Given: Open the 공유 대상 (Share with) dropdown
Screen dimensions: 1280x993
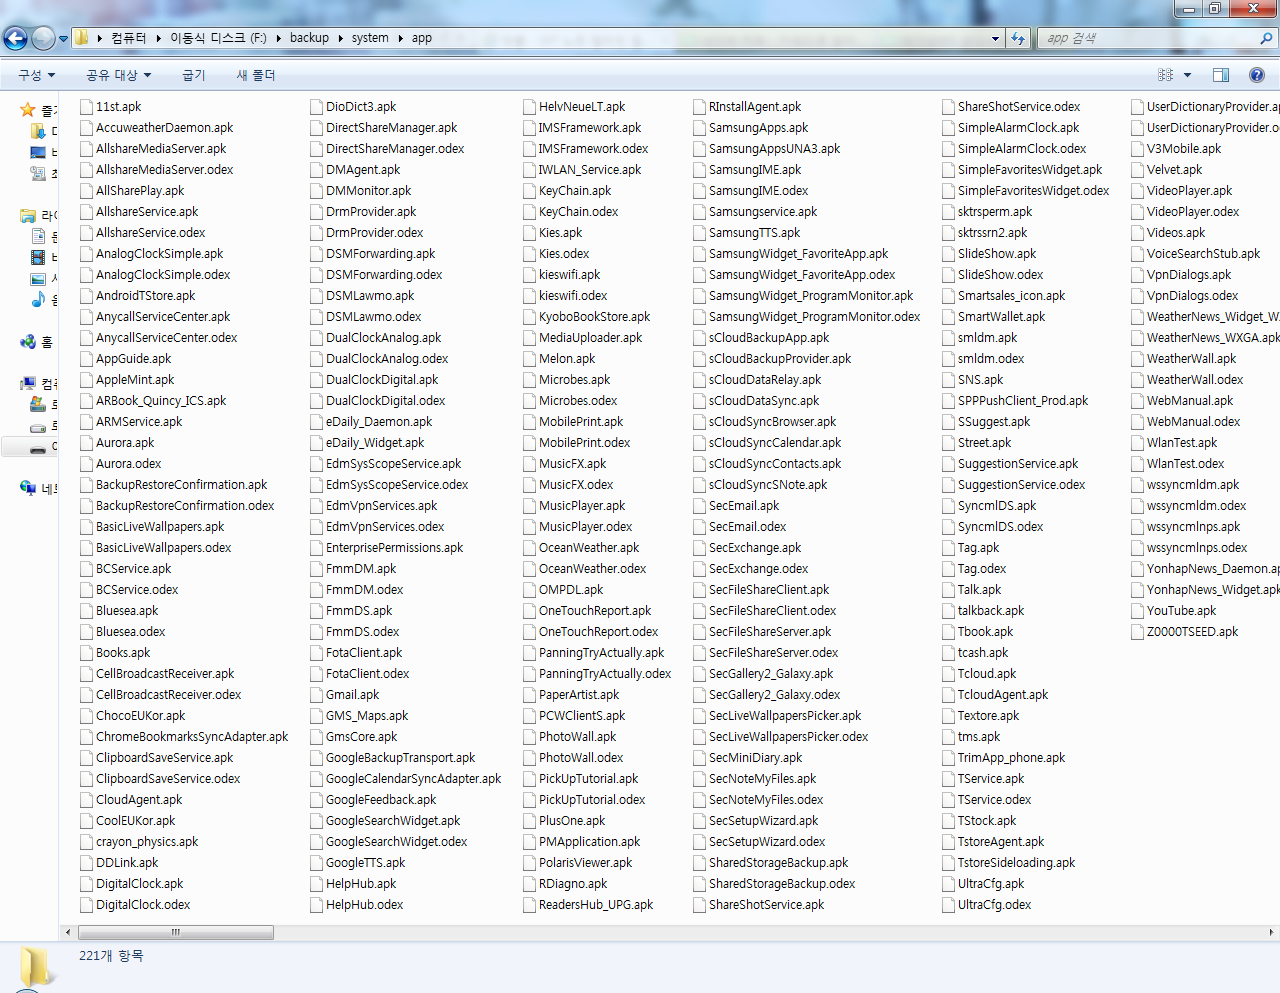Looking at the screenshot, I should [118, 75].
